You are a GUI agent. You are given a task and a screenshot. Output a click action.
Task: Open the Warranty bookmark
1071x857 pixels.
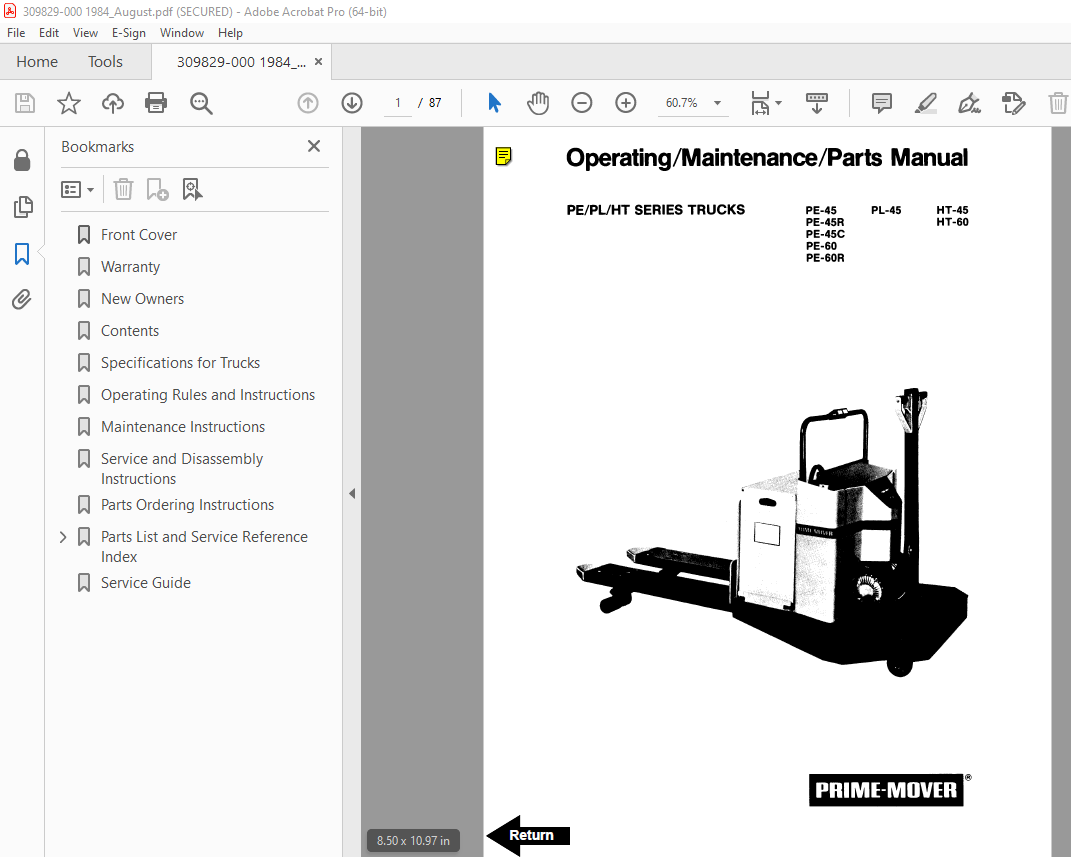point(130,267)
